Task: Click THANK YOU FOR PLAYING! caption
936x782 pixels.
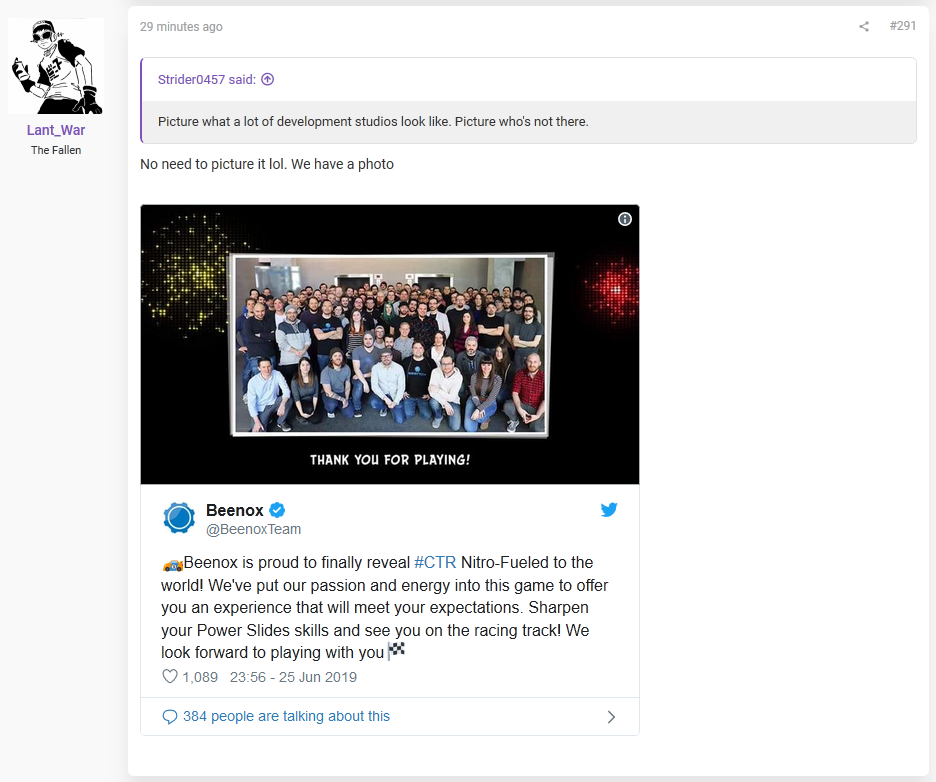Action: coord(390,460)
